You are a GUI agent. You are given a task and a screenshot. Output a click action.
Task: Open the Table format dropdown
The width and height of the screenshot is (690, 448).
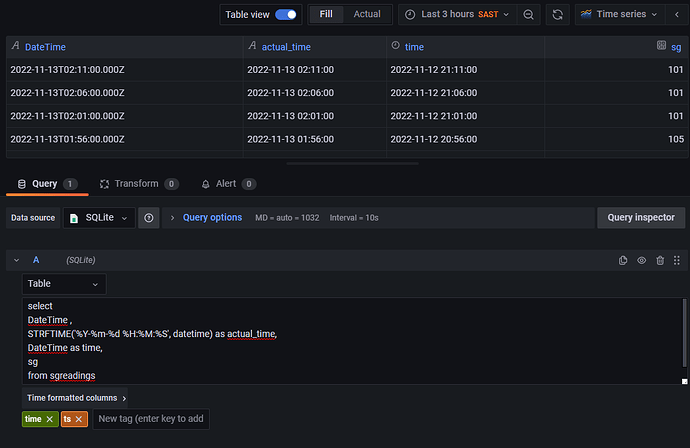coord(64,284)
